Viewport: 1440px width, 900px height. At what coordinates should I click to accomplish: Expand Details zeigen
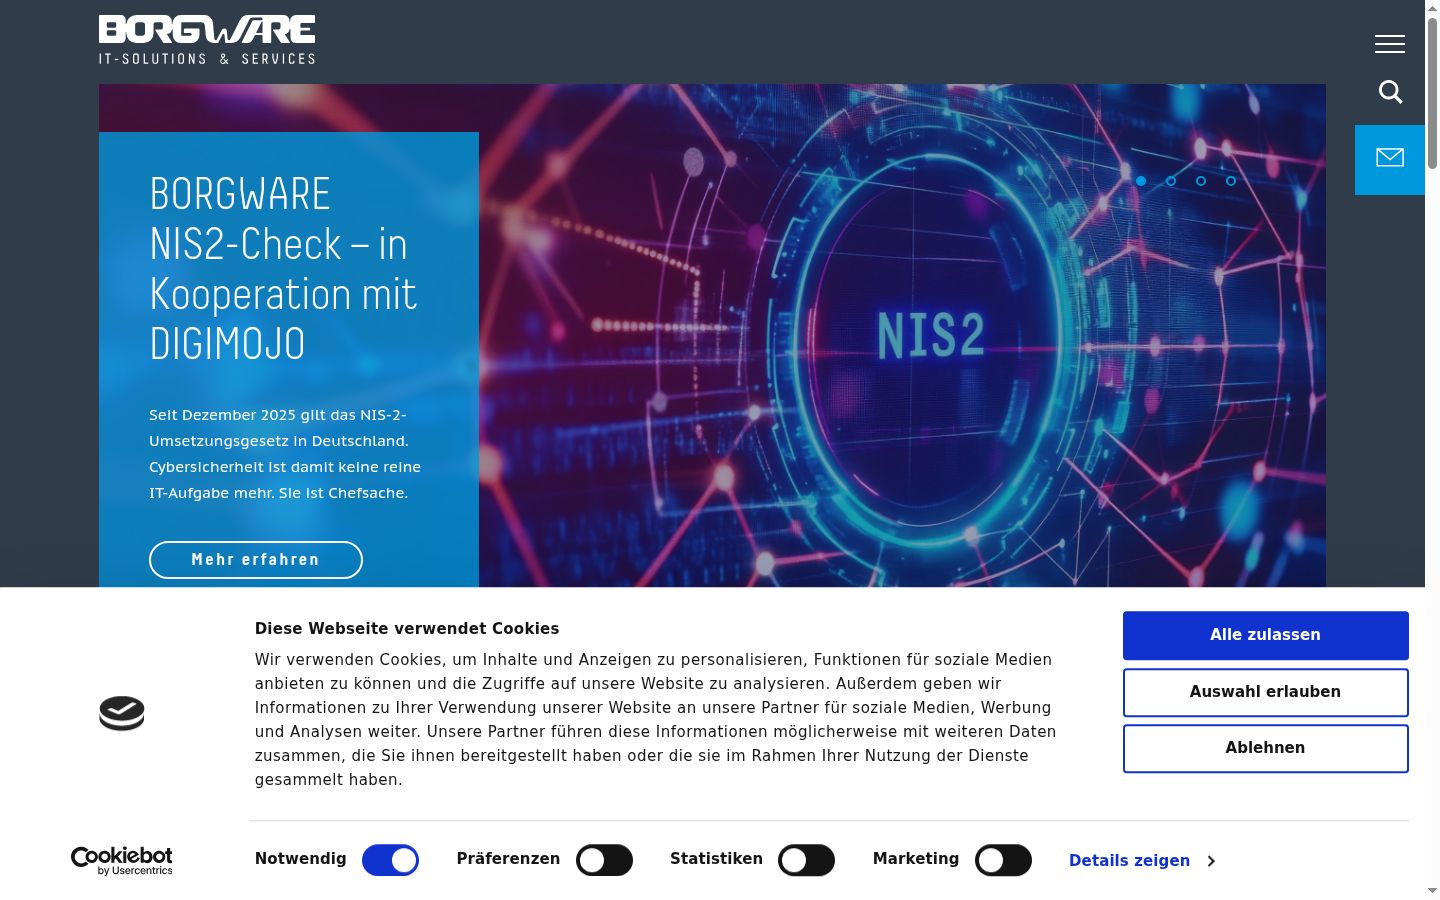1142,861
